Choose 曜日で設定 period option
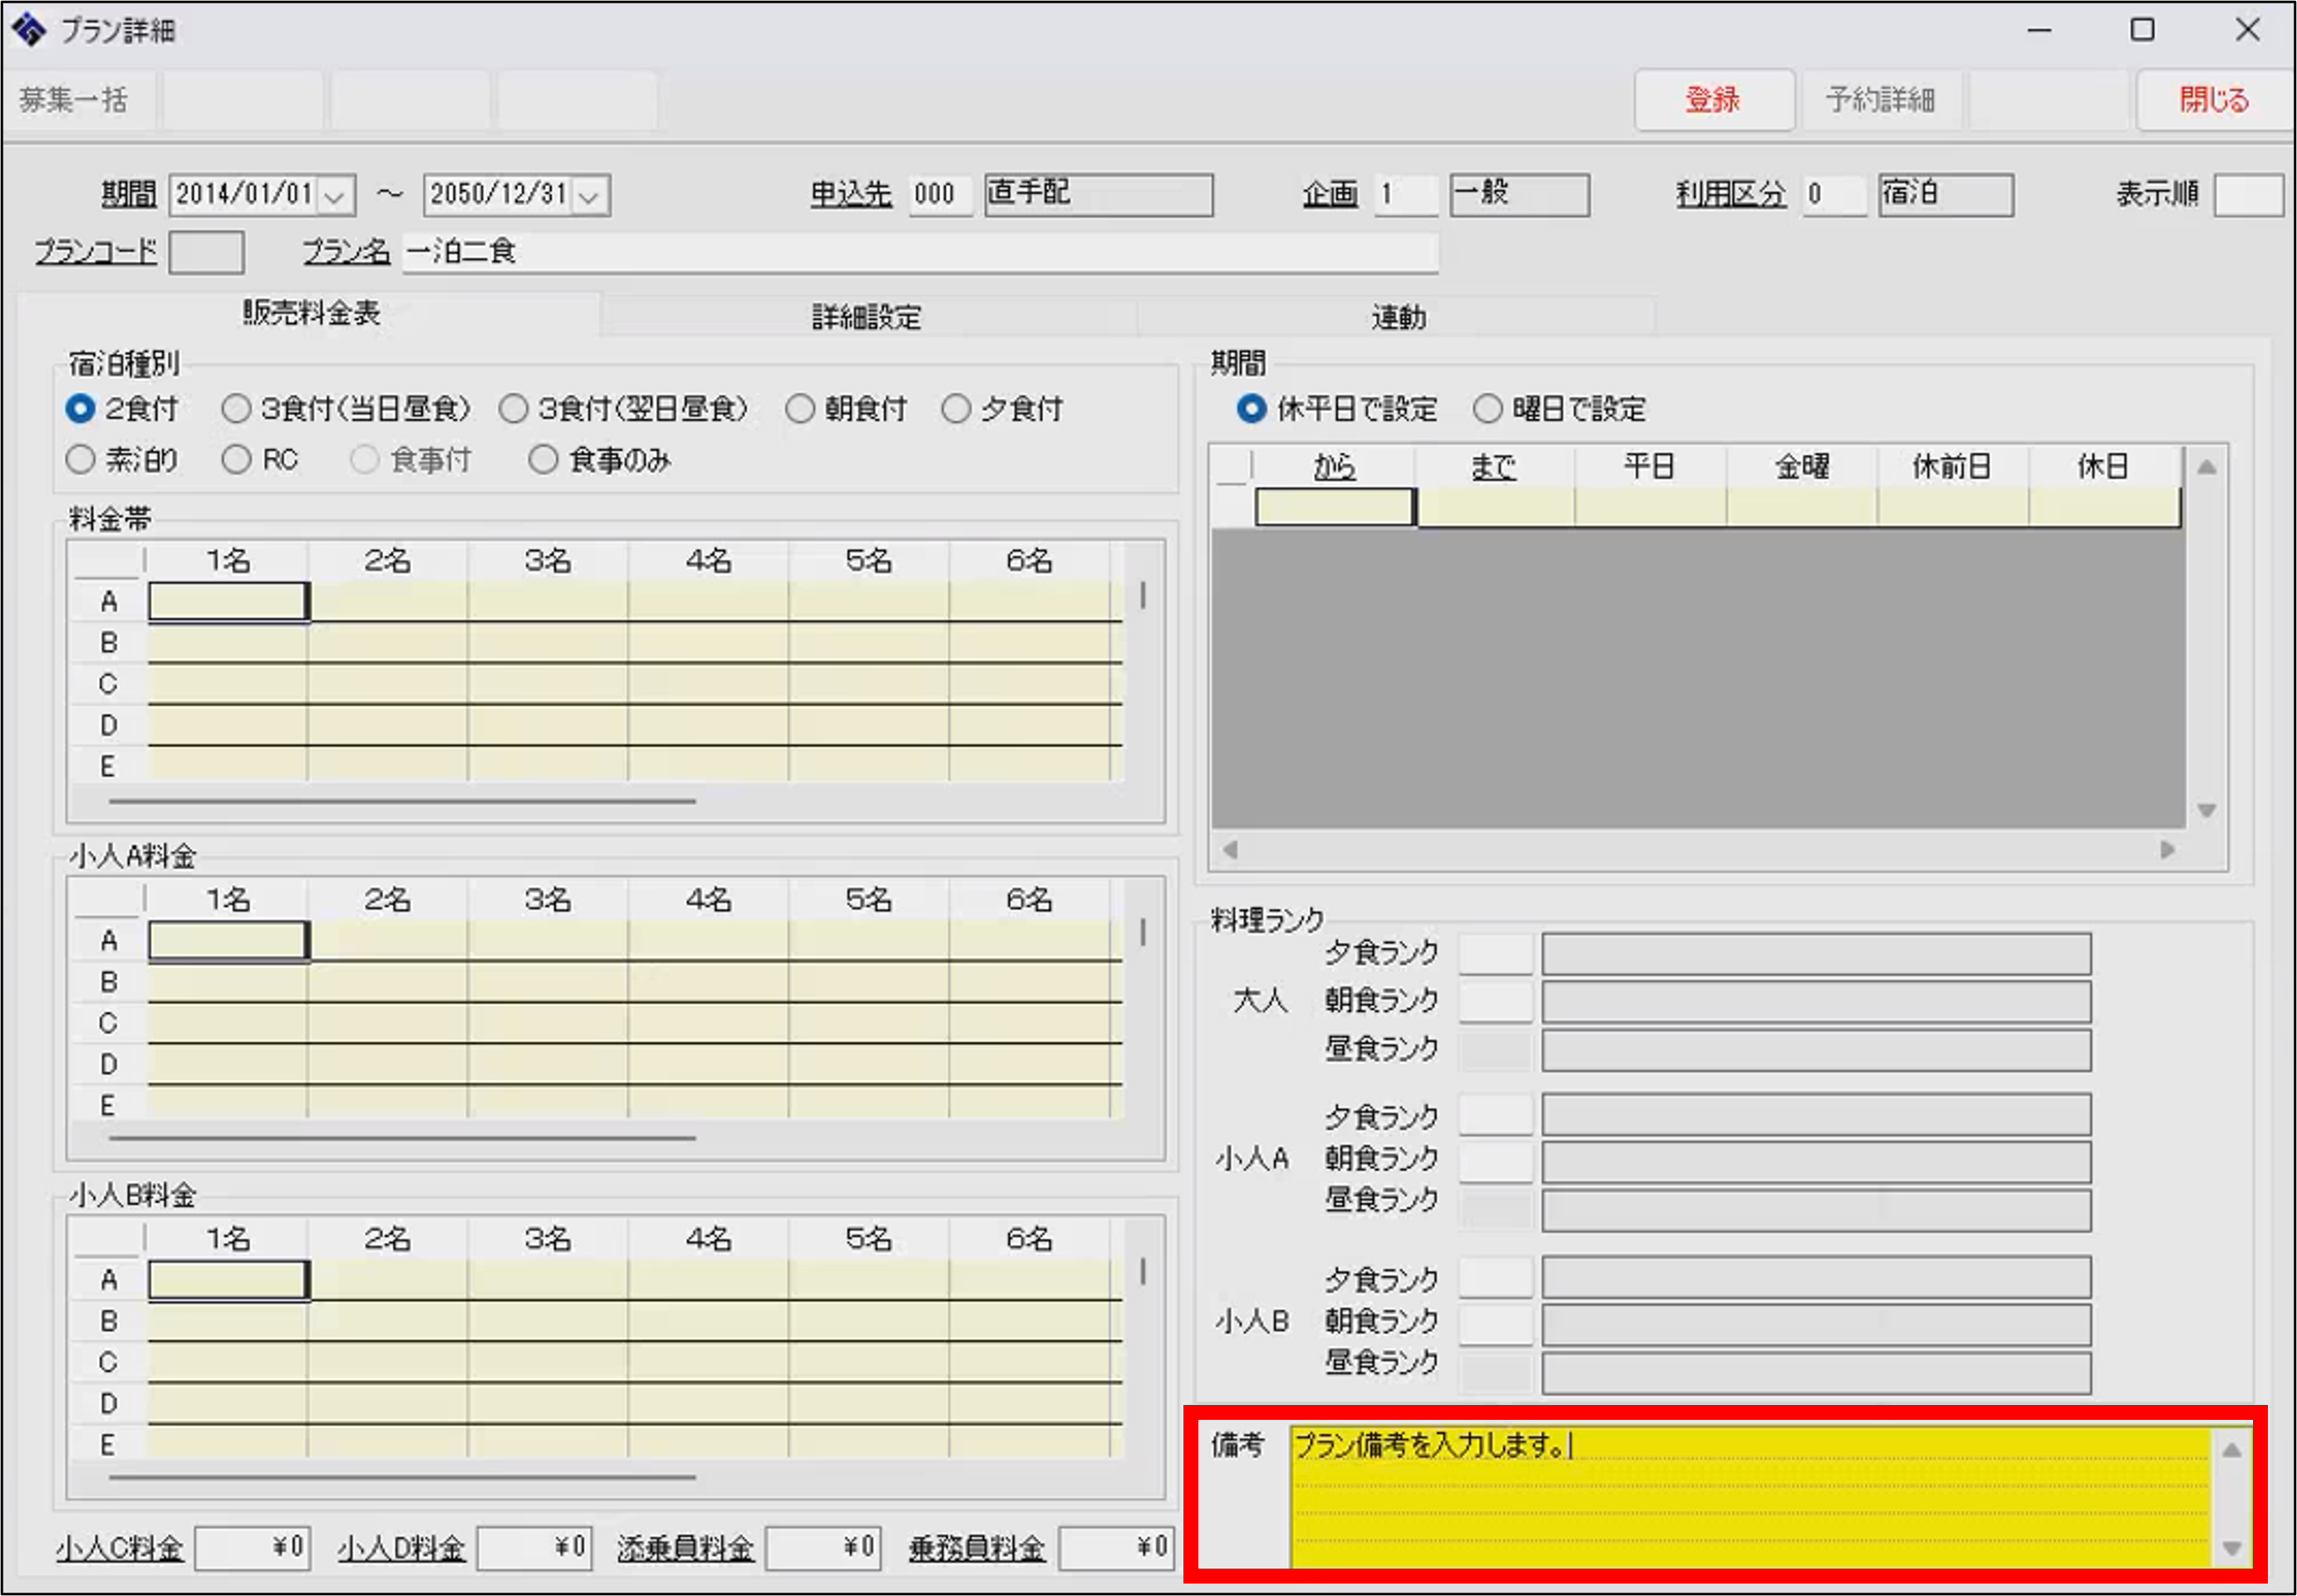This screenshot has height=1596, width=2297. pos(1487,409)
